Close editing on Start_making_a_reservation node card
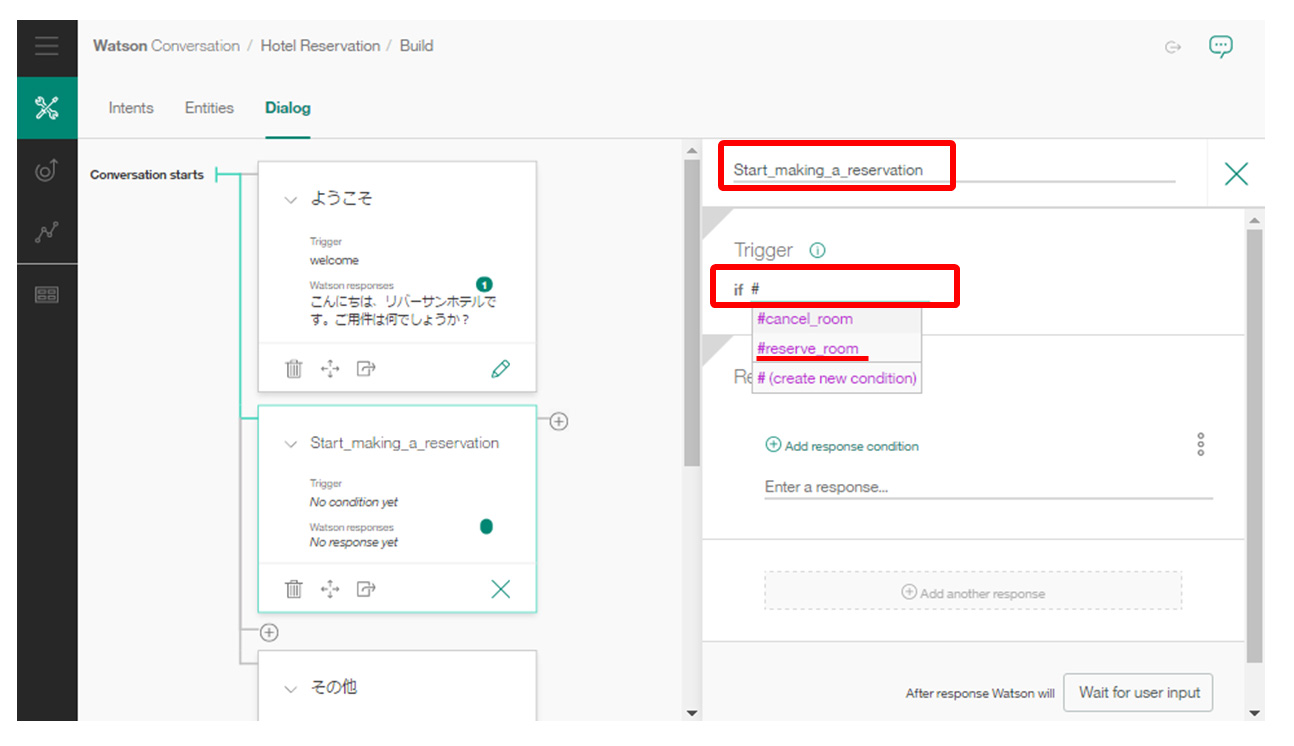The height and width of the screenshot is (746, 1294). pos(500,589)
